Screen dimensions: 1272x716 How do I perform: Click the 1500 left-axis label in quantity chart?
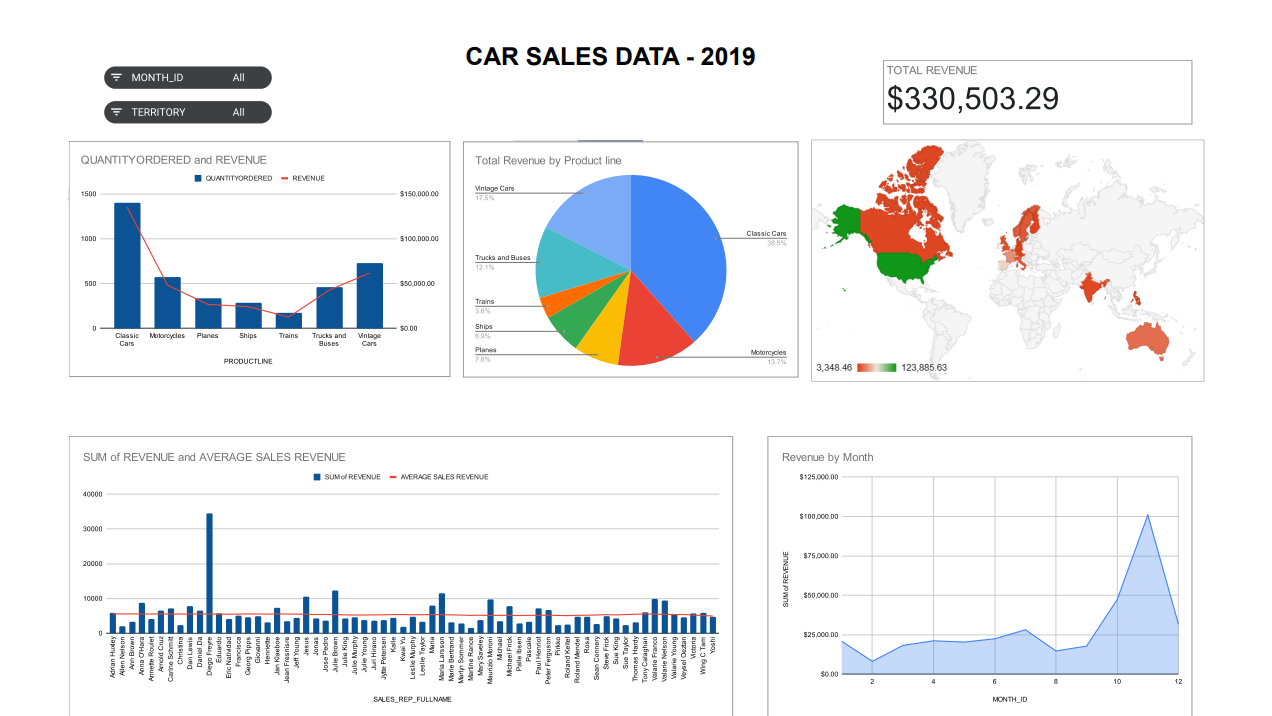pyautogui.click(x=89, y=194)
